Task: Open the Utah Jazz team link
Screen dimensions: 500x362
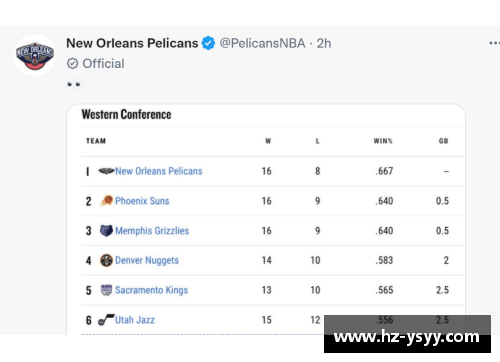Action: click(x=135, y=320)
